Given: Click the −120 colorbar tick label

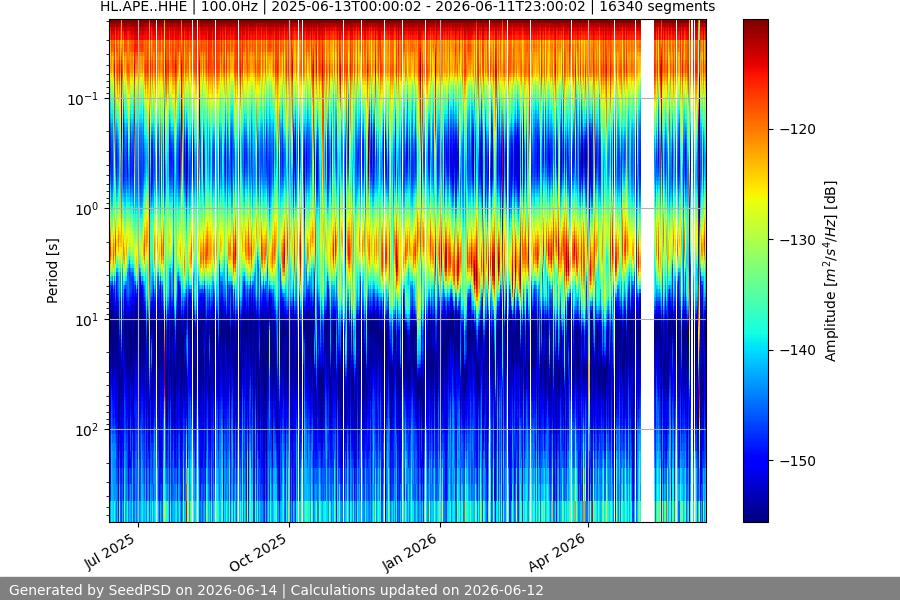Looking at the screenshot, I should tap(798, 129).
